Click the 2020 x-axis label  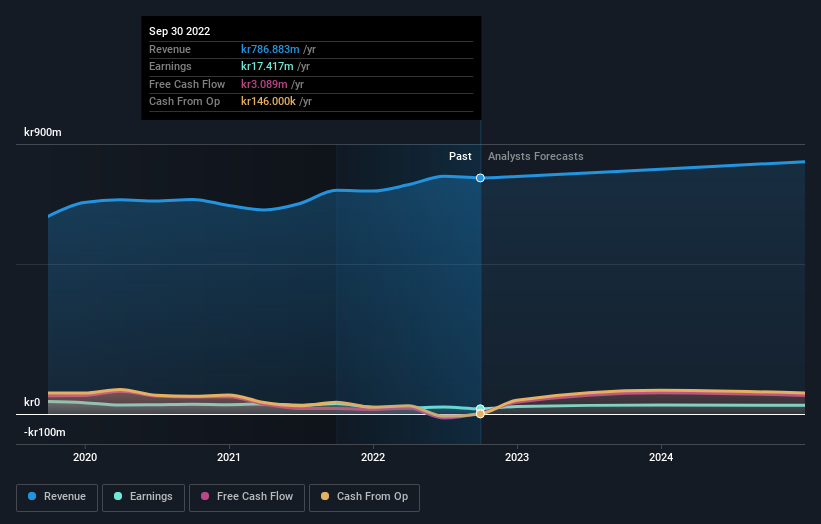85,457
